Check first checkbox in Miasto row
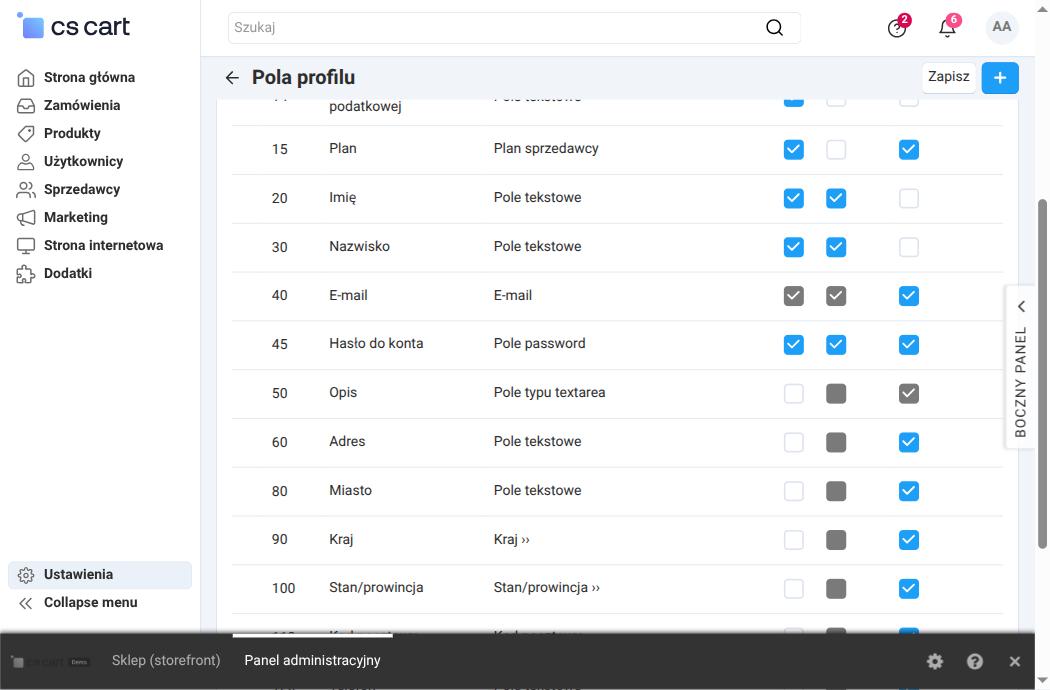The width and height of the screenshot is (1050, 690). pos(794,491)
